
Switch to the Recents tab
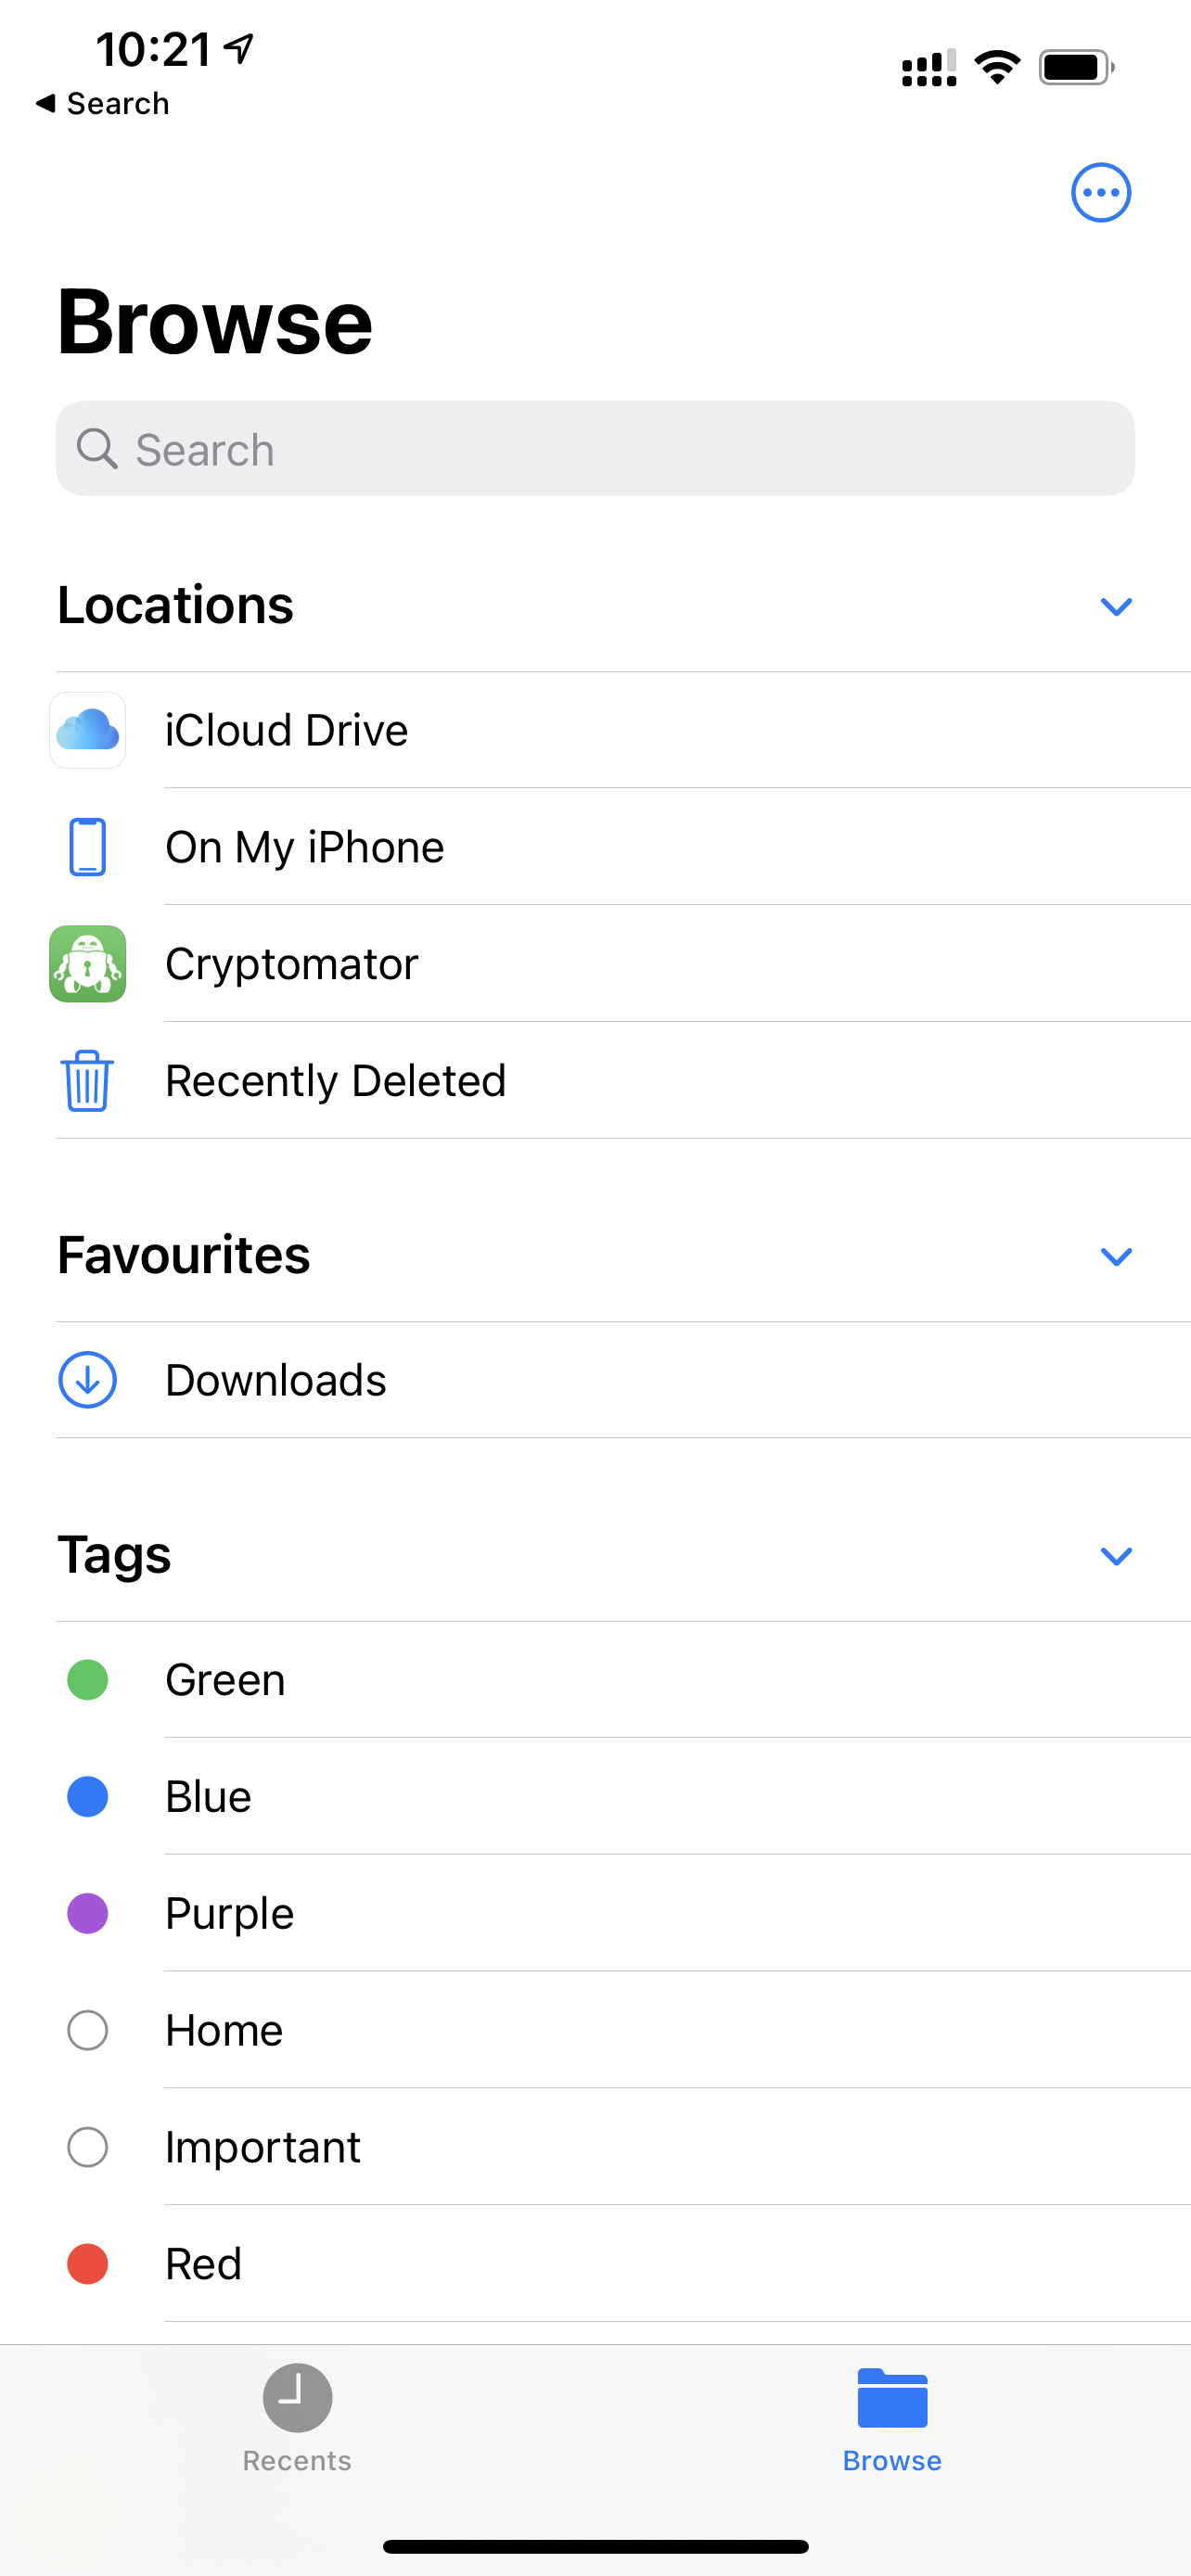297,2416
